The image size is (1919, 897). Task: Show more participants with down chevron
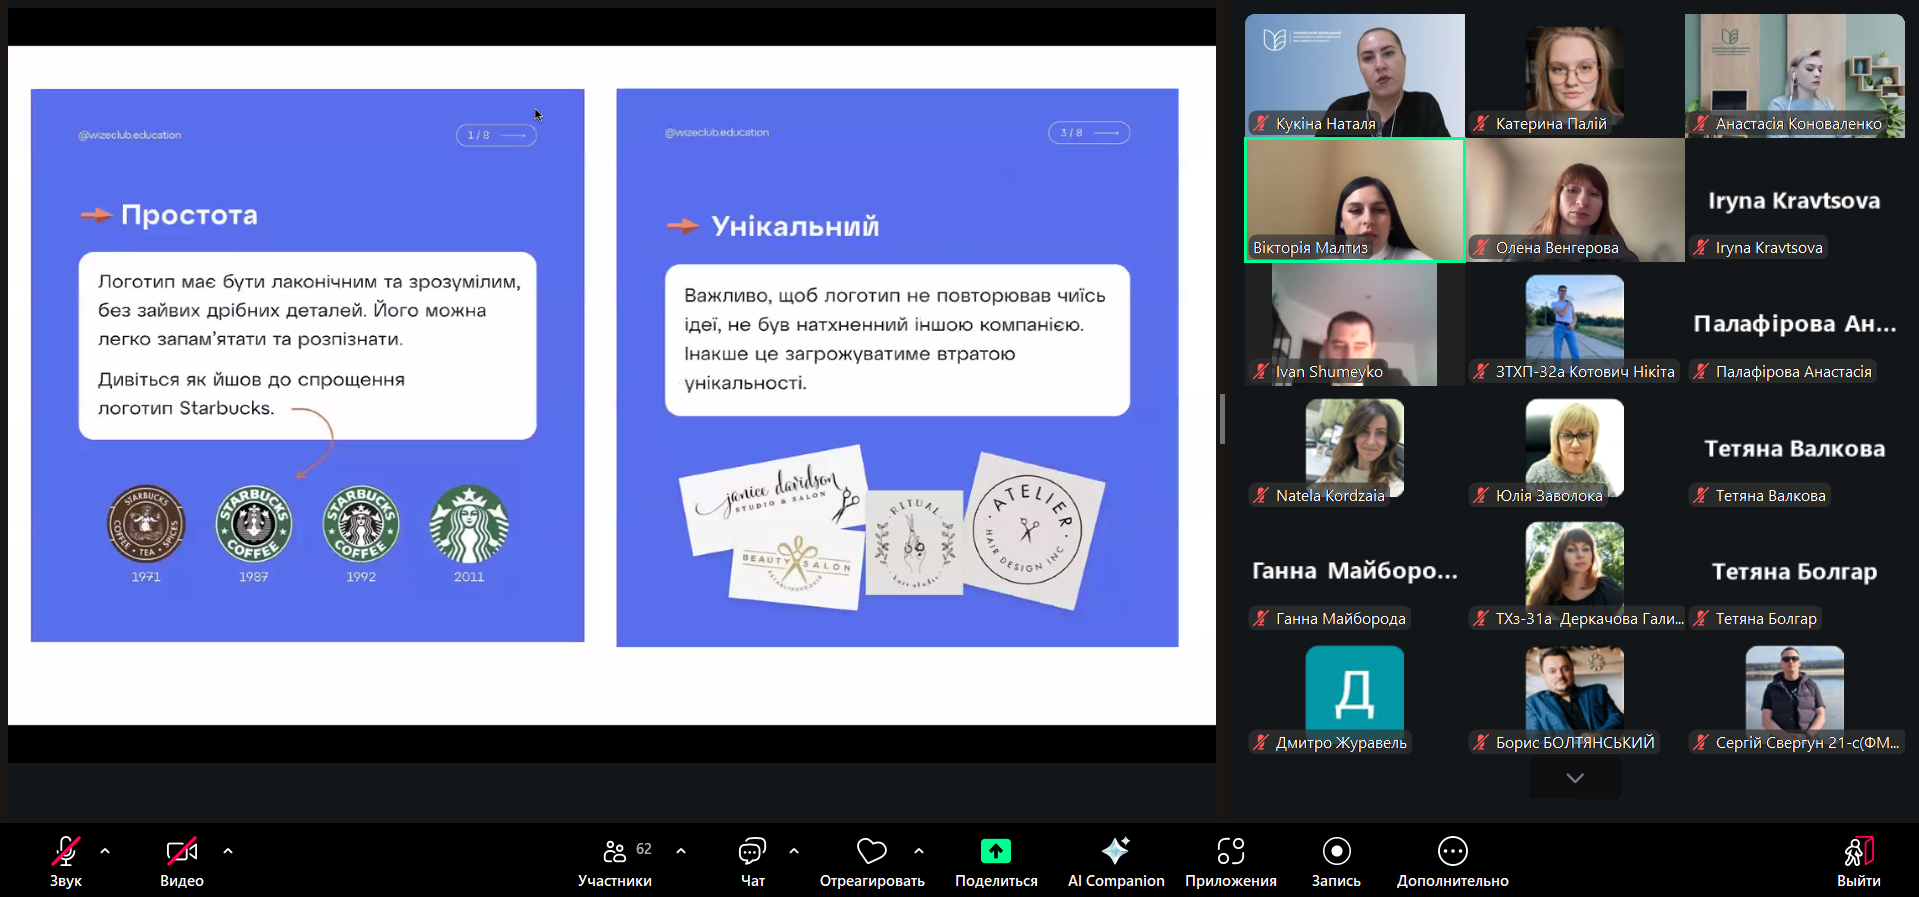1575,778
